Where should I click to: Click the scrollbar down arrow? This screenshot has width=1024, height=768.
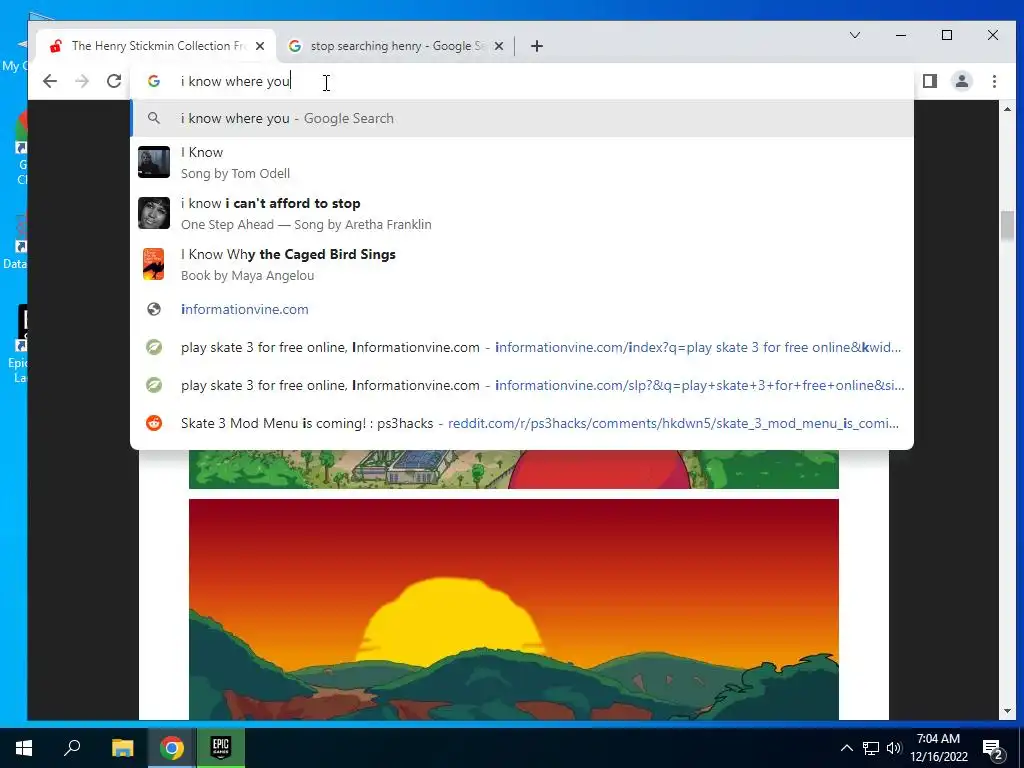tap(1007, 711)
